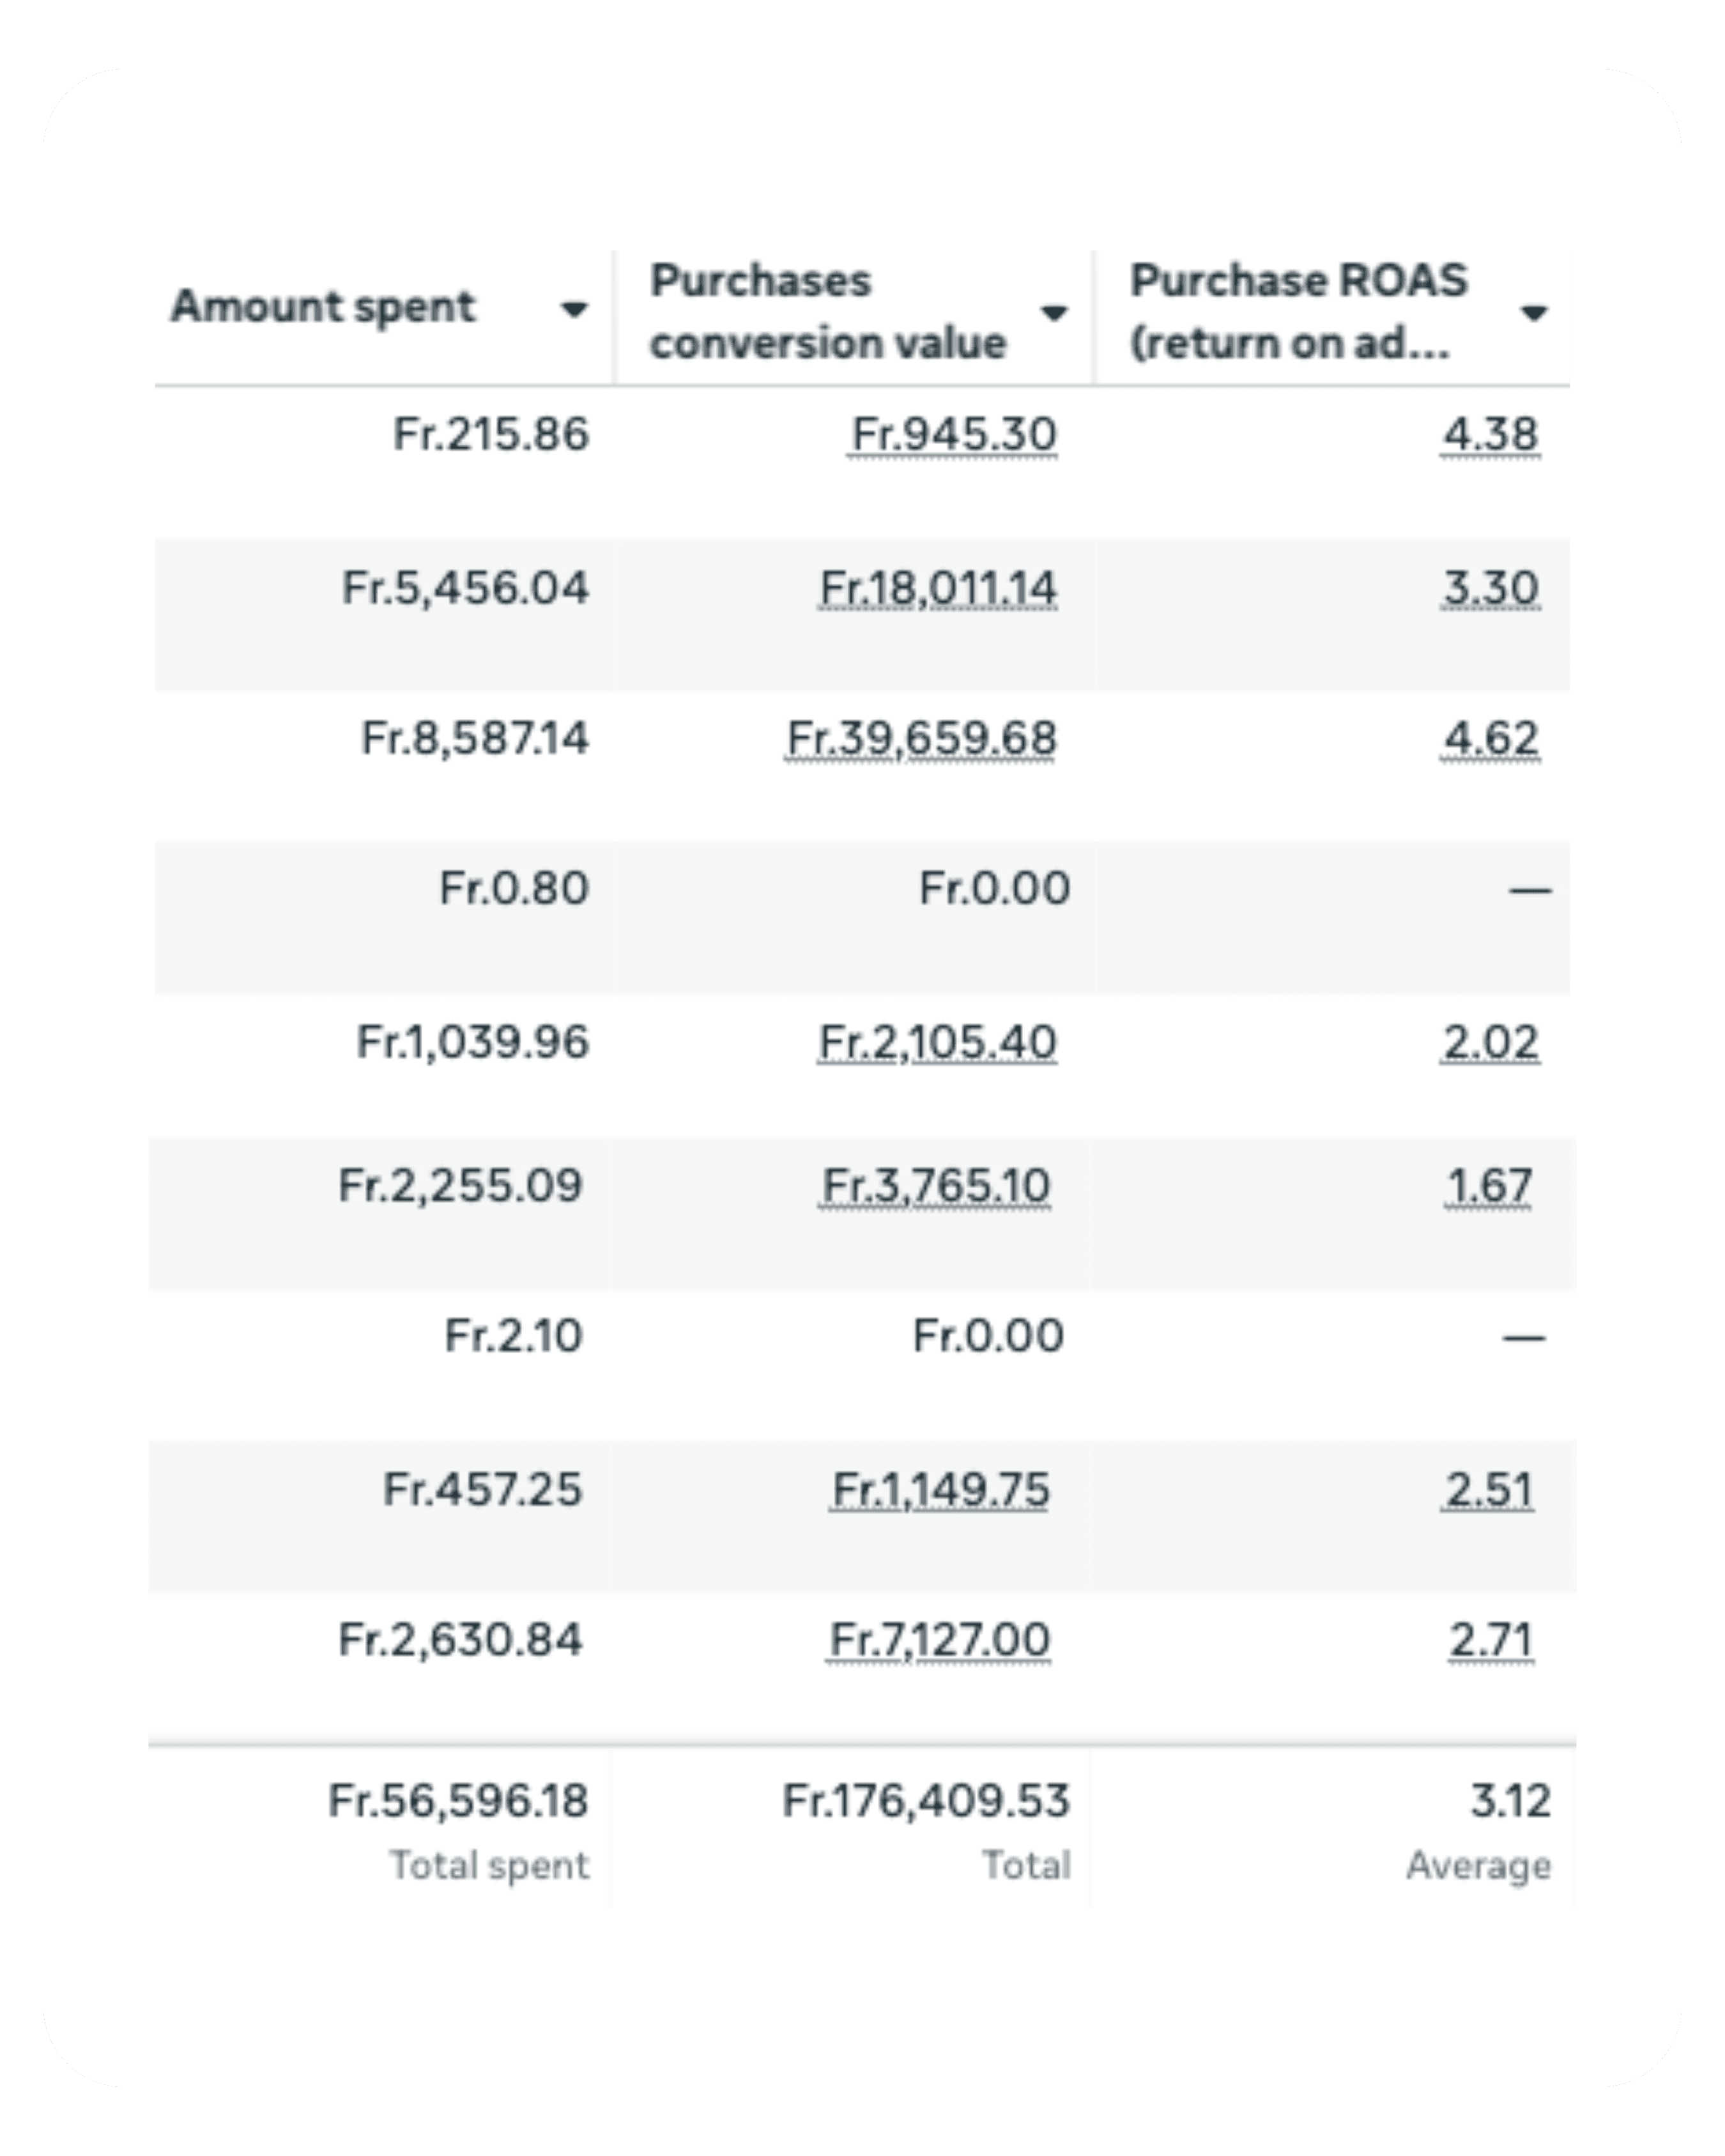
Task: Click the Purchase ROAS column header
Action: point(1299,312)
